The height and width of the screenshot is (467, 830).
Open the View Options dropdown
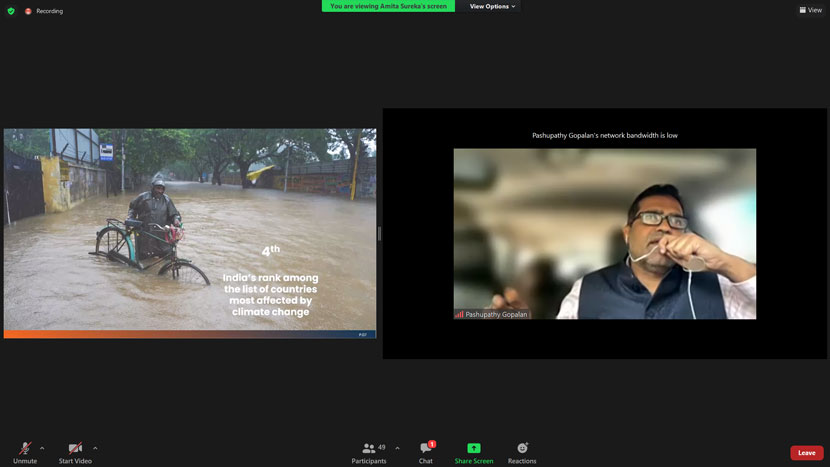click(x=492, y=6)
